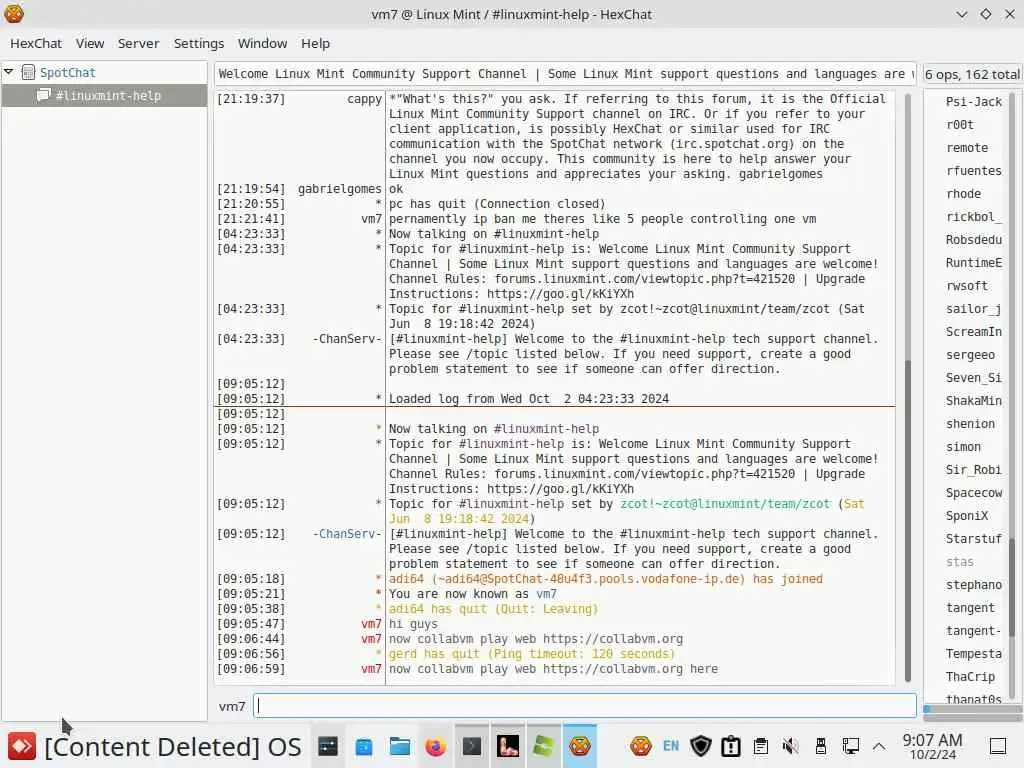Open the network connection tray icon
Image resolution: width=1024 pixels, height=768 pixels.
click(x=851, y=746)
